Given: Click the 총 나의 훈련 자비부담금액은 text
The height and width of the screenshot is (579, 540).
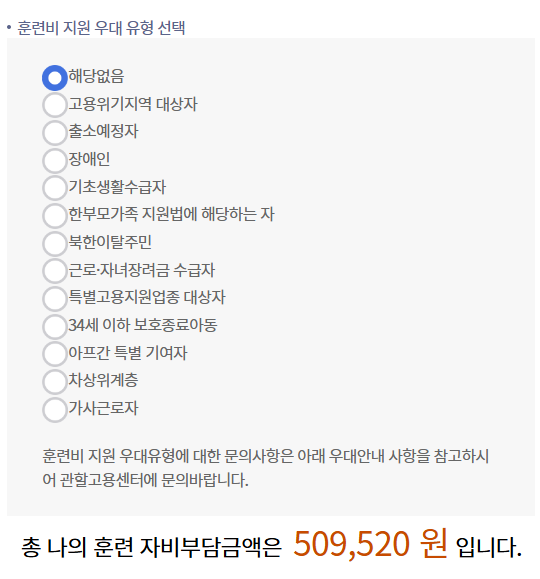Looking at the screenshot, I should tap(151, 547).
